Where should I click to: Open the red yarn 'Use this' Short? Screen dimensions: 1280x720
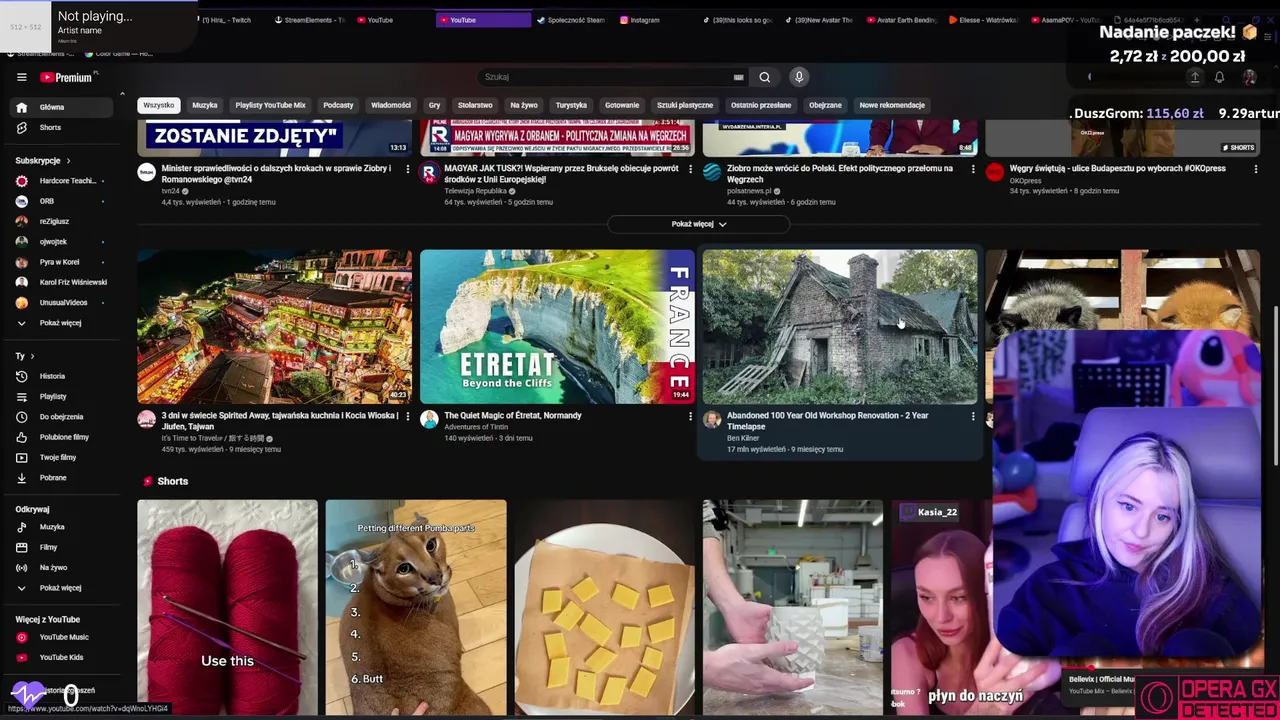click(x=227, y=608)
